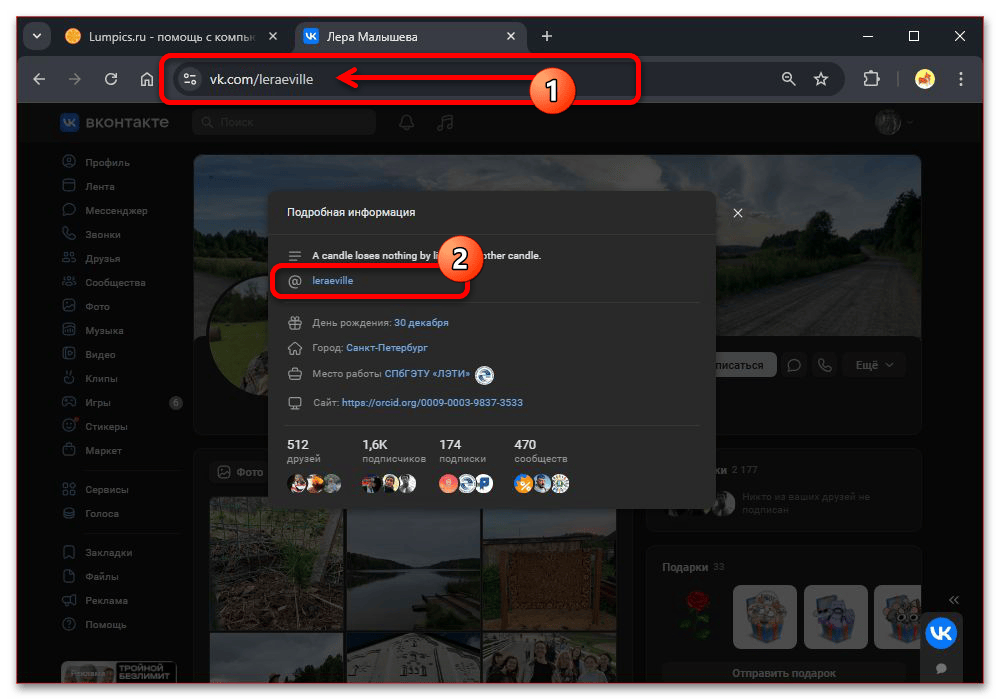The image size is (1000, 700).
Task: Close the Подробная информация dialog
Action: coord(738,213)
